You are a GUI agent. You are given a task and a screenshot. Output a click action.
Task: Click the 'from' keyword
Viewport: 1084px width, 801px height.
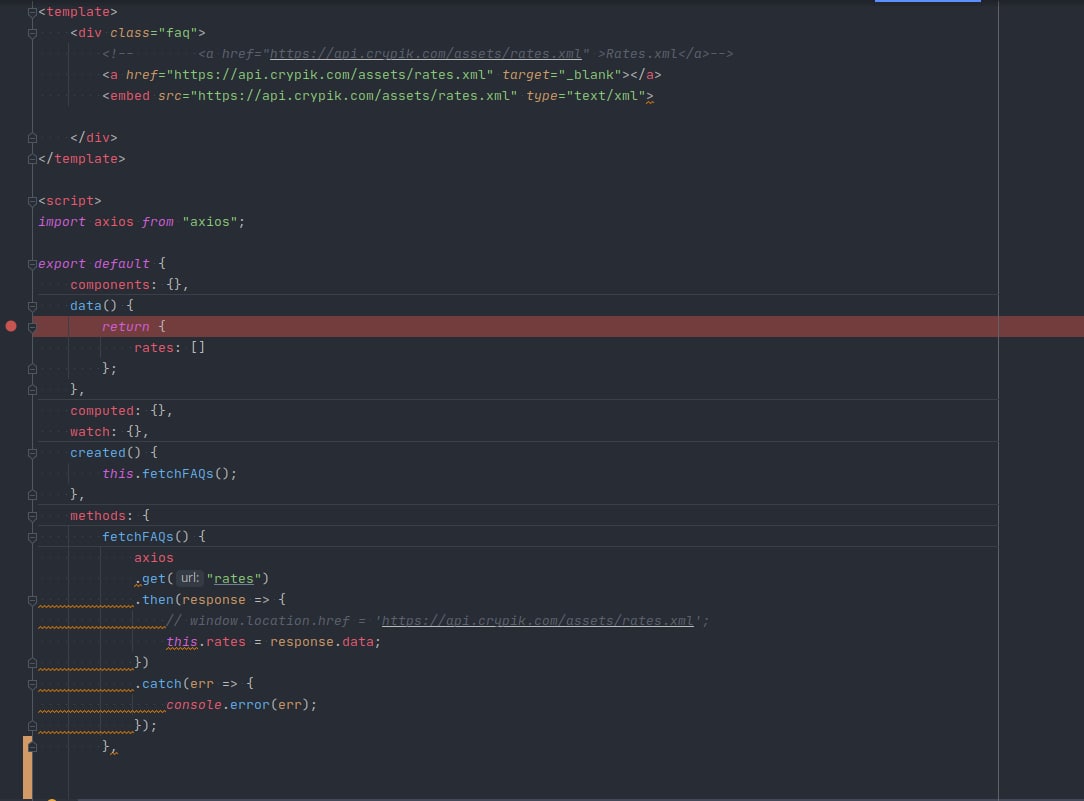tap(158, 222)
